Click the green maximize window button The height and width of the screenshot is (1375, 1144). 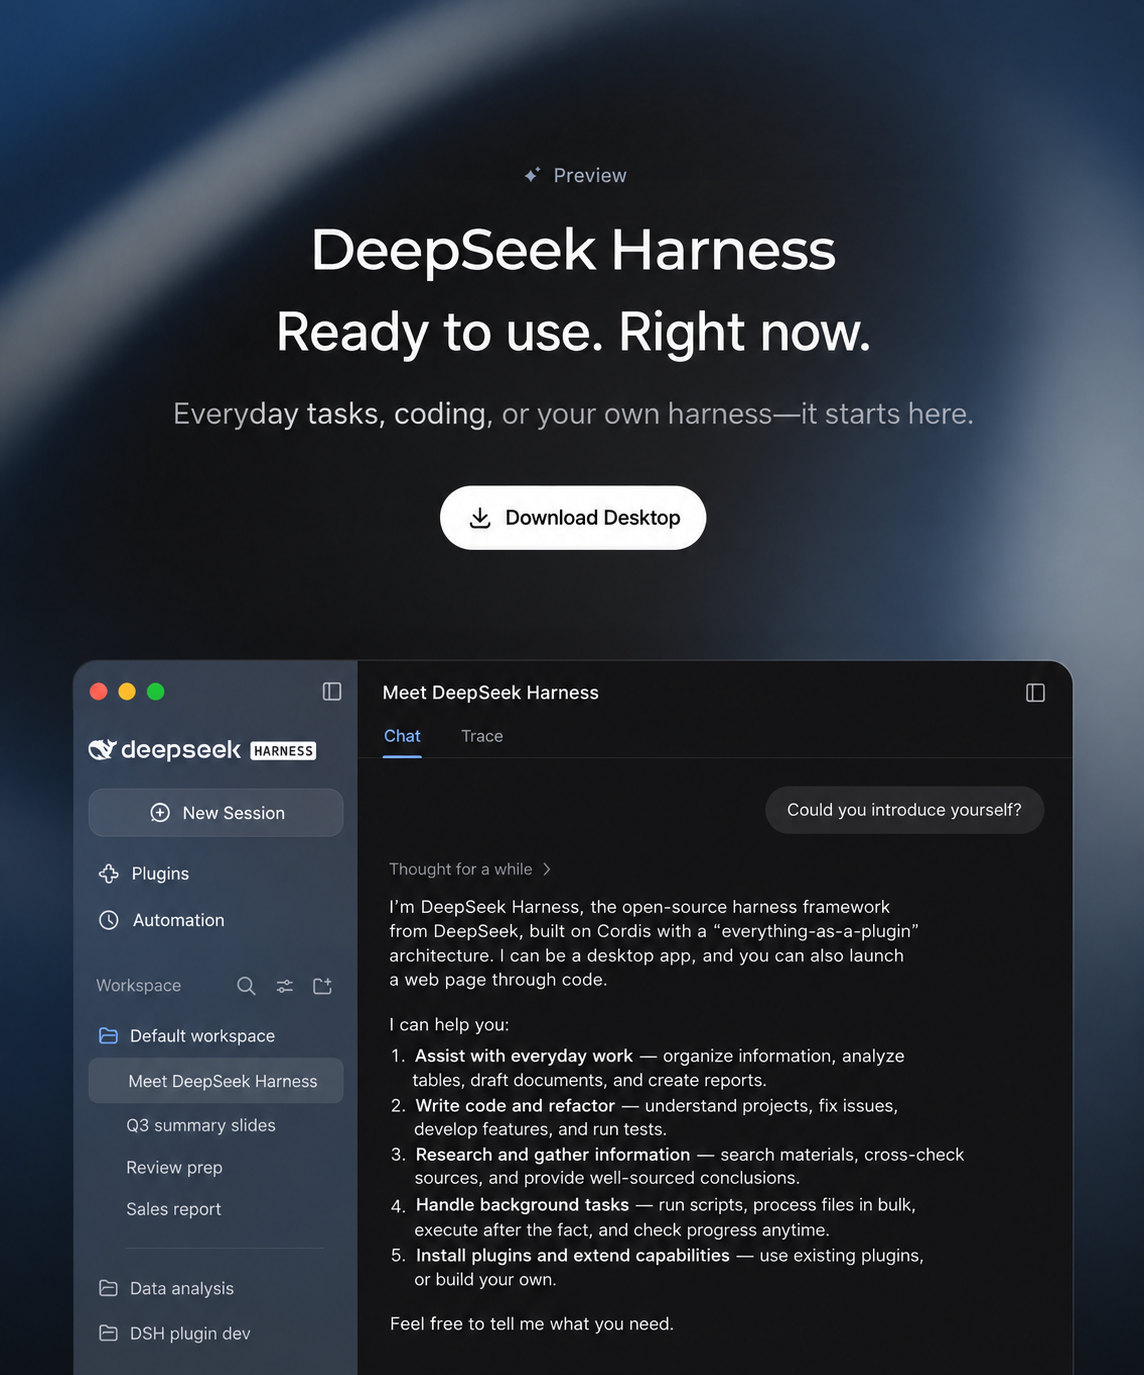click(156, 692)
